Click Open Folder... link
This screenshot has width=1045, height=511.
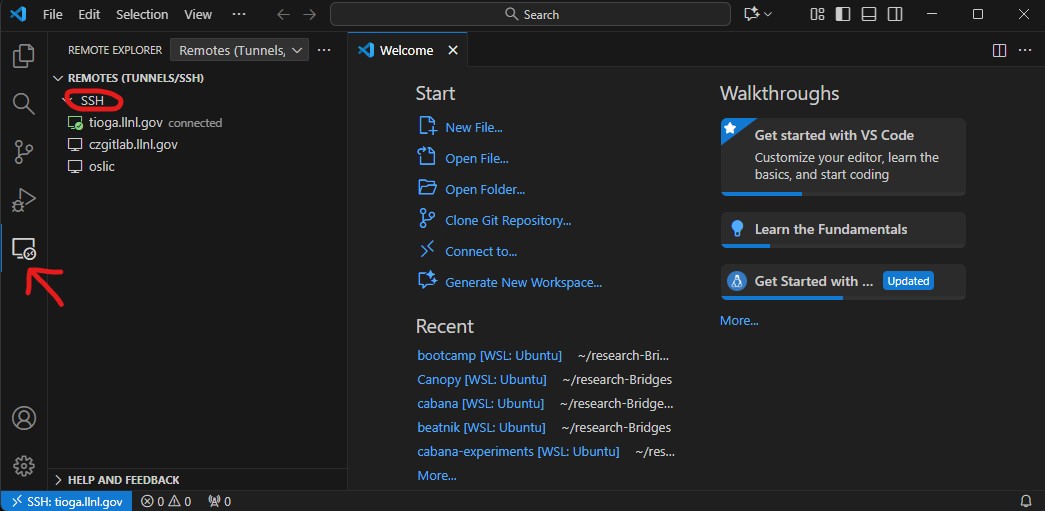point(485,189)
